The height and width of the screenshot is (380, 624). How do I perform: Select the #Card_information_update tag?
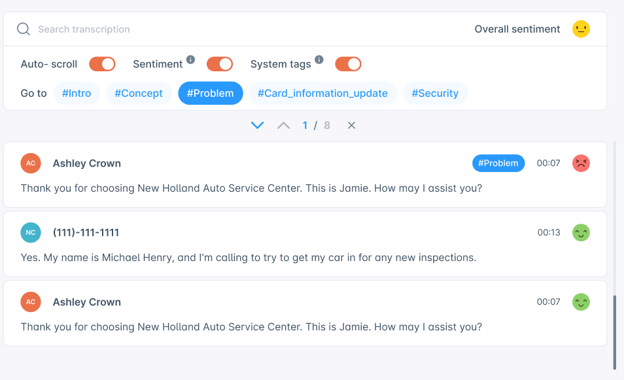click(x=323, y=93)
